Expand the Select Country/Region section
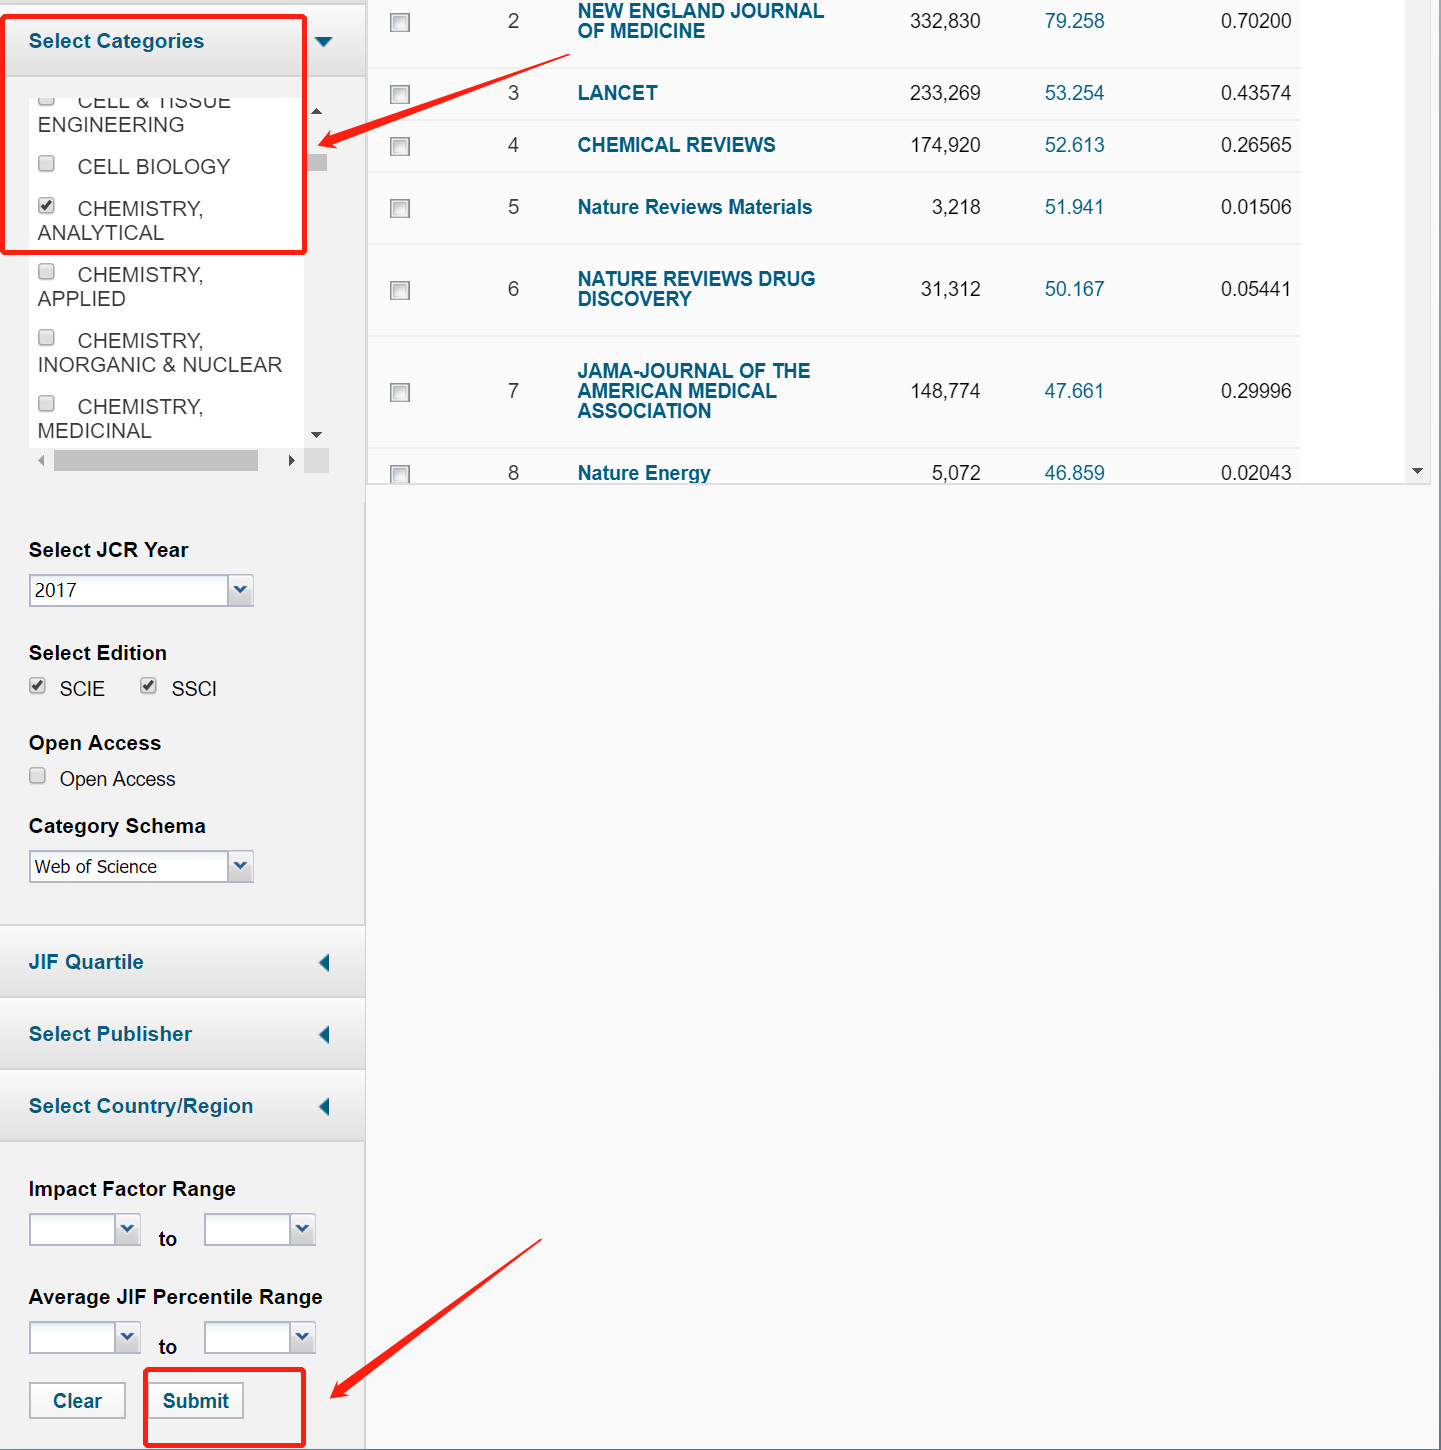The height and width of the screenshot is (1450, 1441). [x=324, y=1106]
